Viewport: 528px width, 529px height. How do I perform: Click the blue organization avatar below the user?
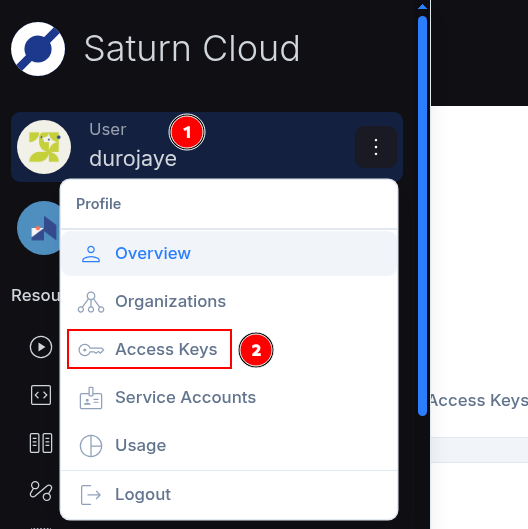38,228
